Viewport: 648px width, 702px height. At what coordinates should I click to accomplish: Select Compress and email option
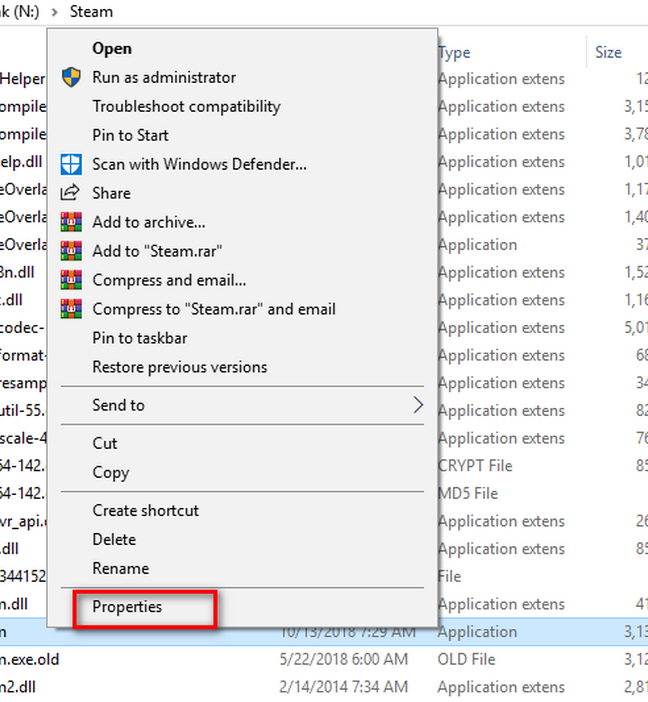pyautogui.click(x=169, y=280)
